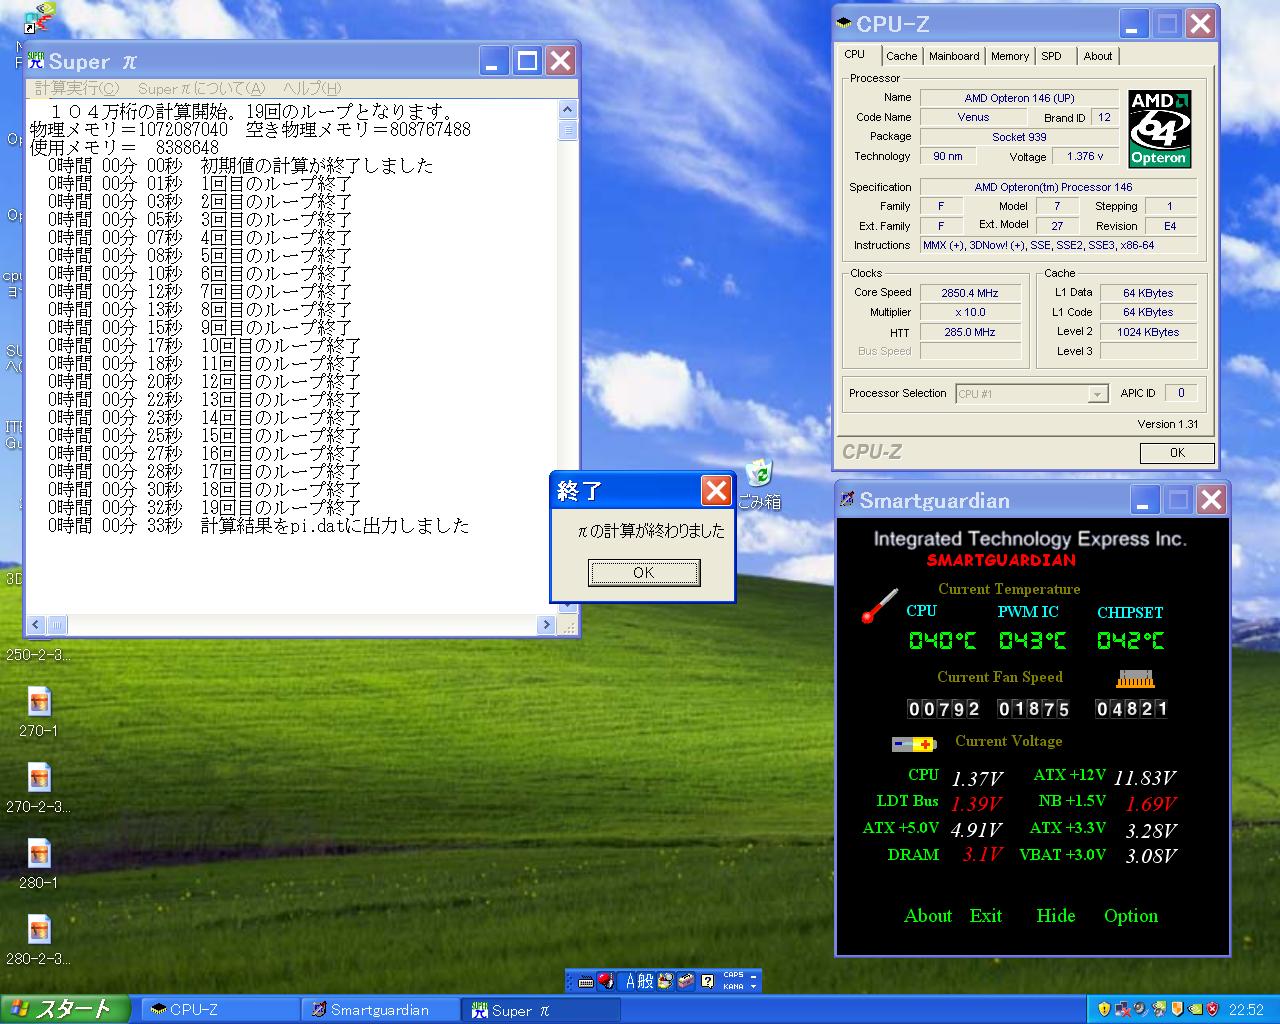This screenshot has height=1024, width=1280.
Task: Switch to the Mainboard tab in CPU-Z
Action: [x=954, y=56]
